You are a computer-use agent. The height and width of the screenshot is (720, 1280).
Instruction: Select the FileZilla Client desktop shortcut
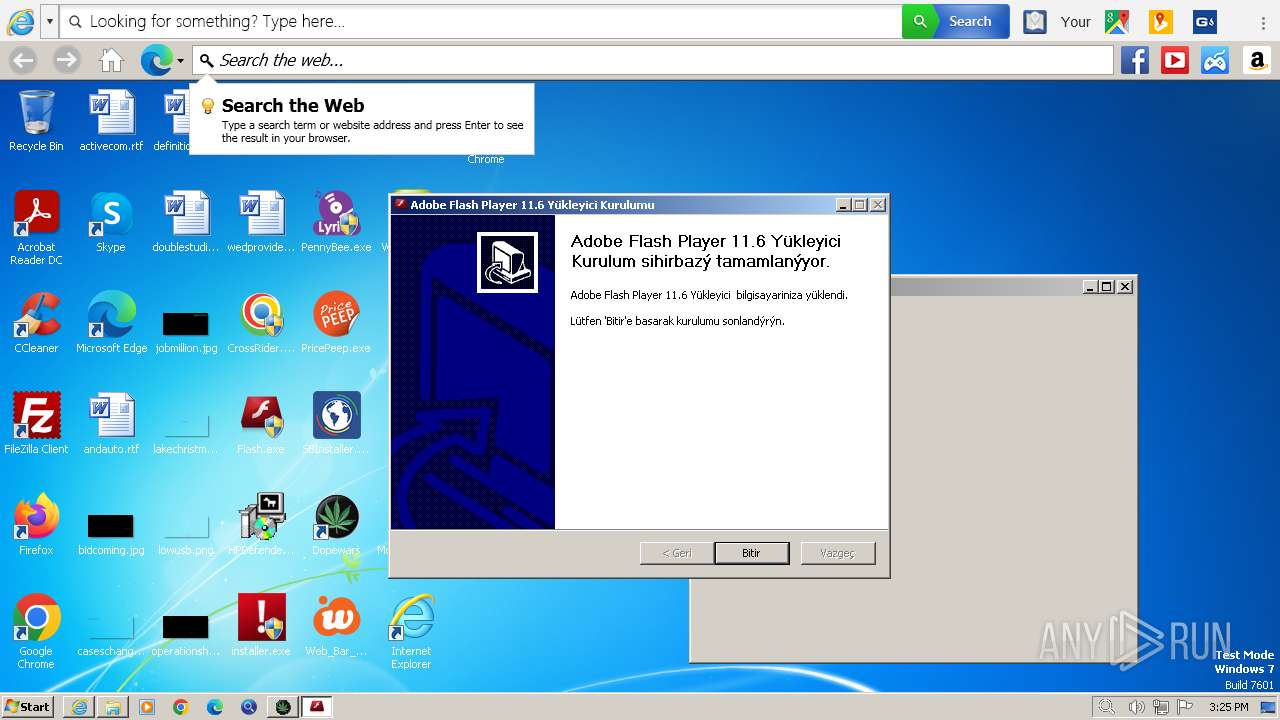coord(36,424)
